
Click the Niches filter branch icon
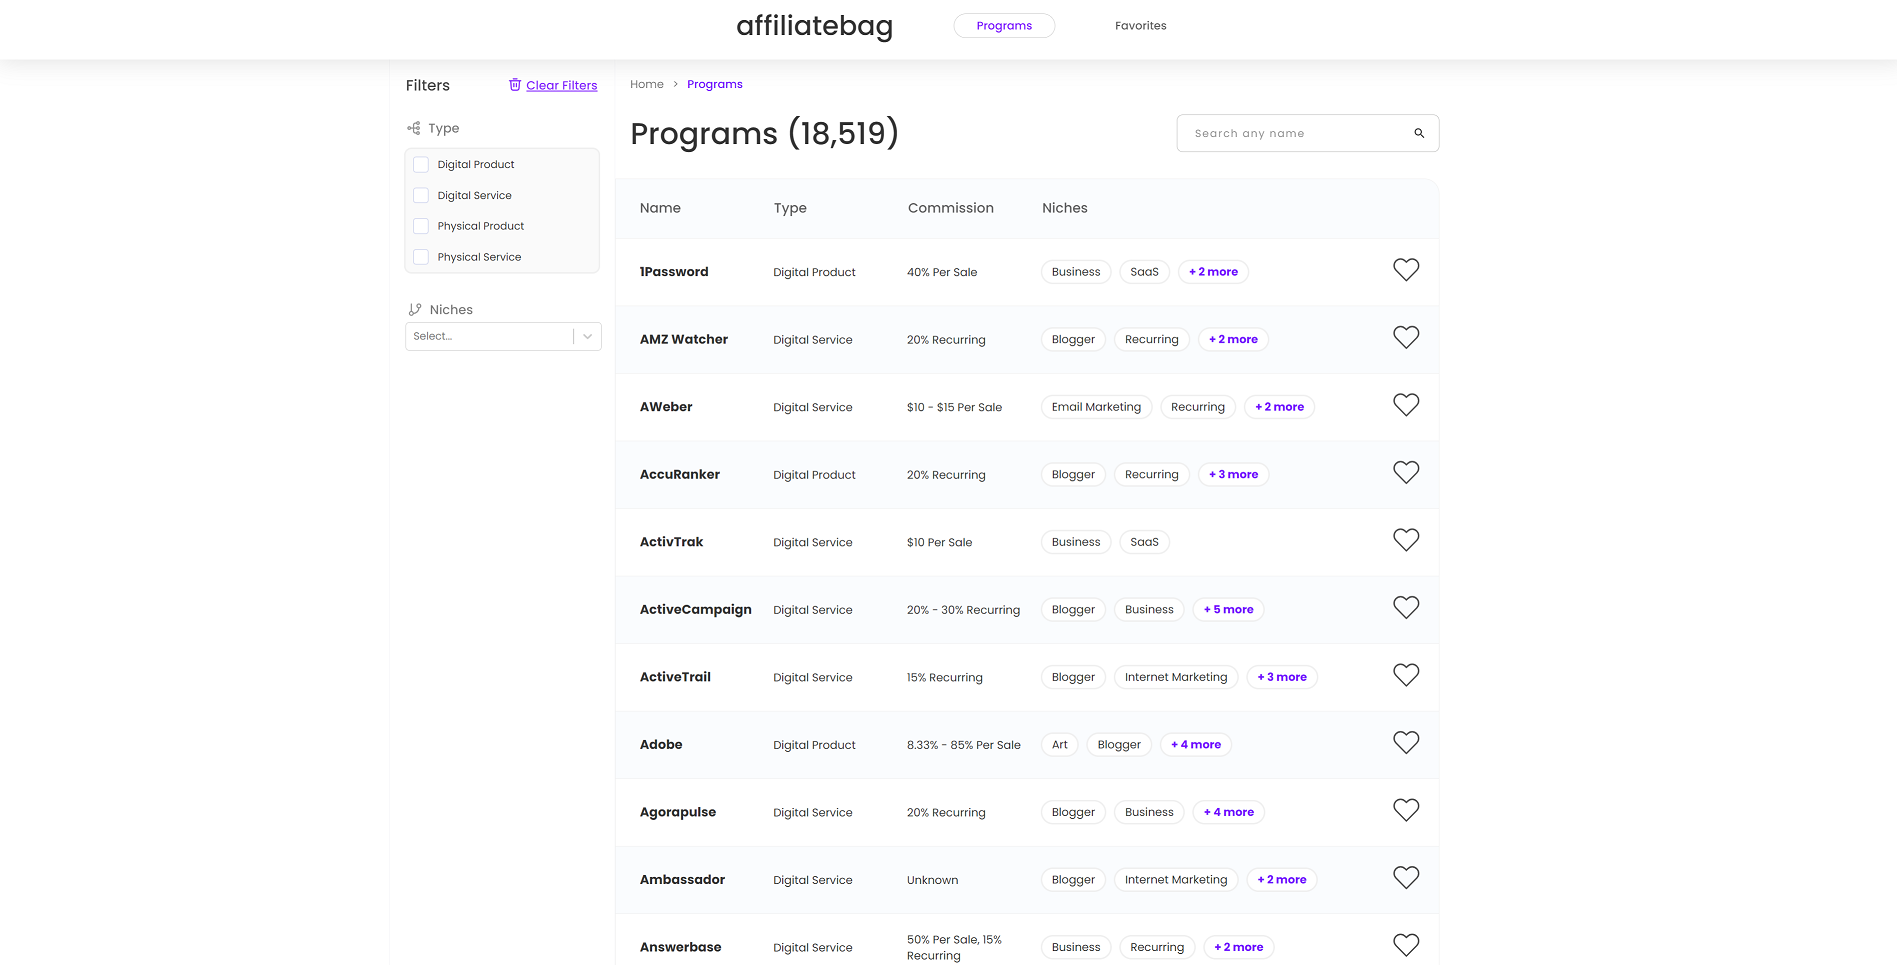[x=415, y=310]
